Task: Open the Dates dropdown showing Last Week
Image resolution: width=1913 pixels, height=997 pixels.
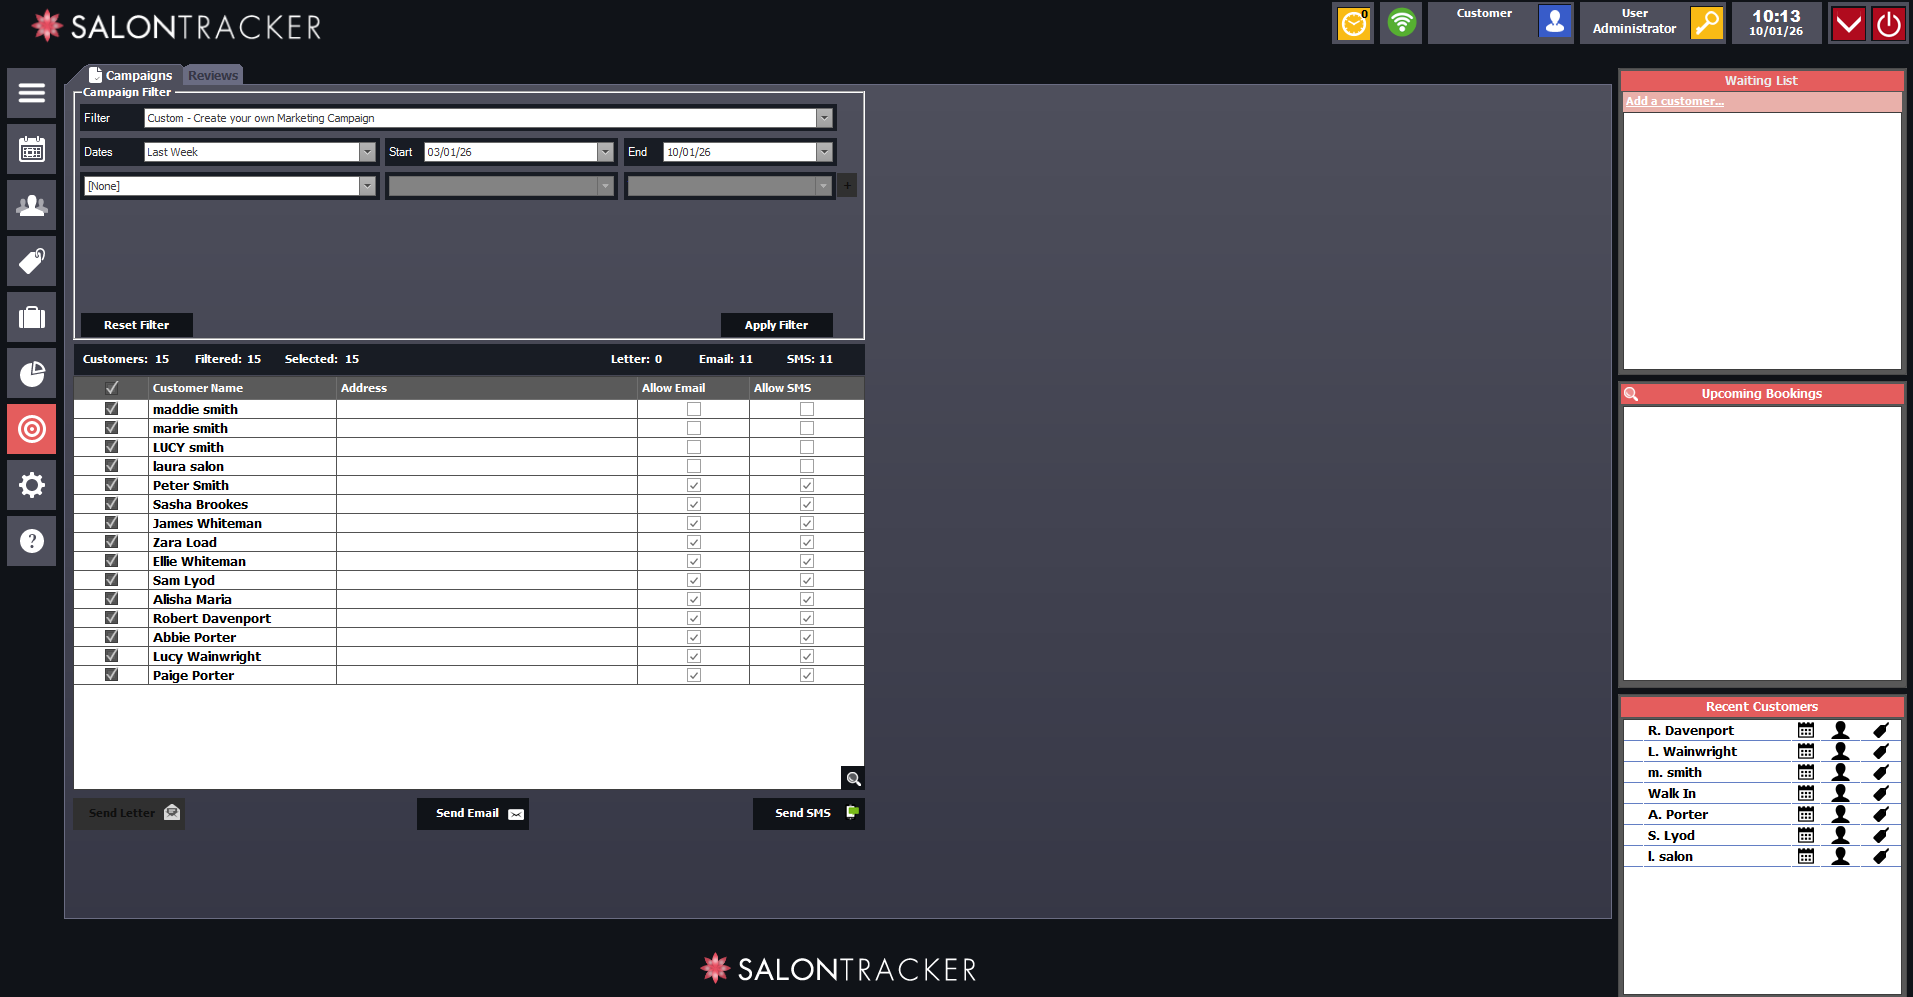Action: click(x=367, y=151)
